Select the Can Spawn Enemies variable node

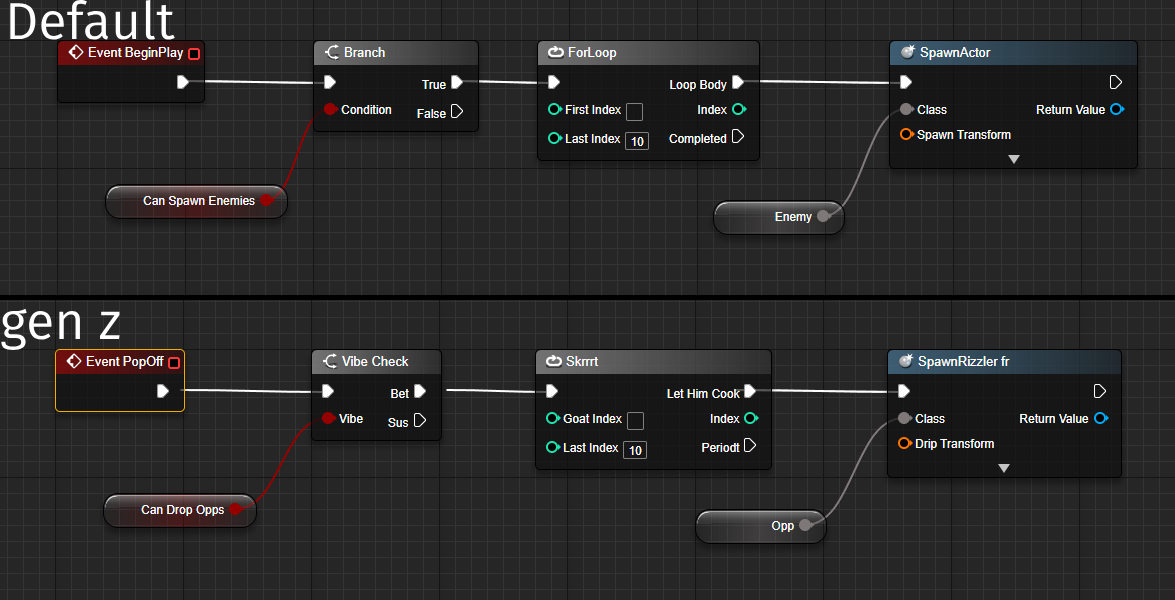pos(196,201)
